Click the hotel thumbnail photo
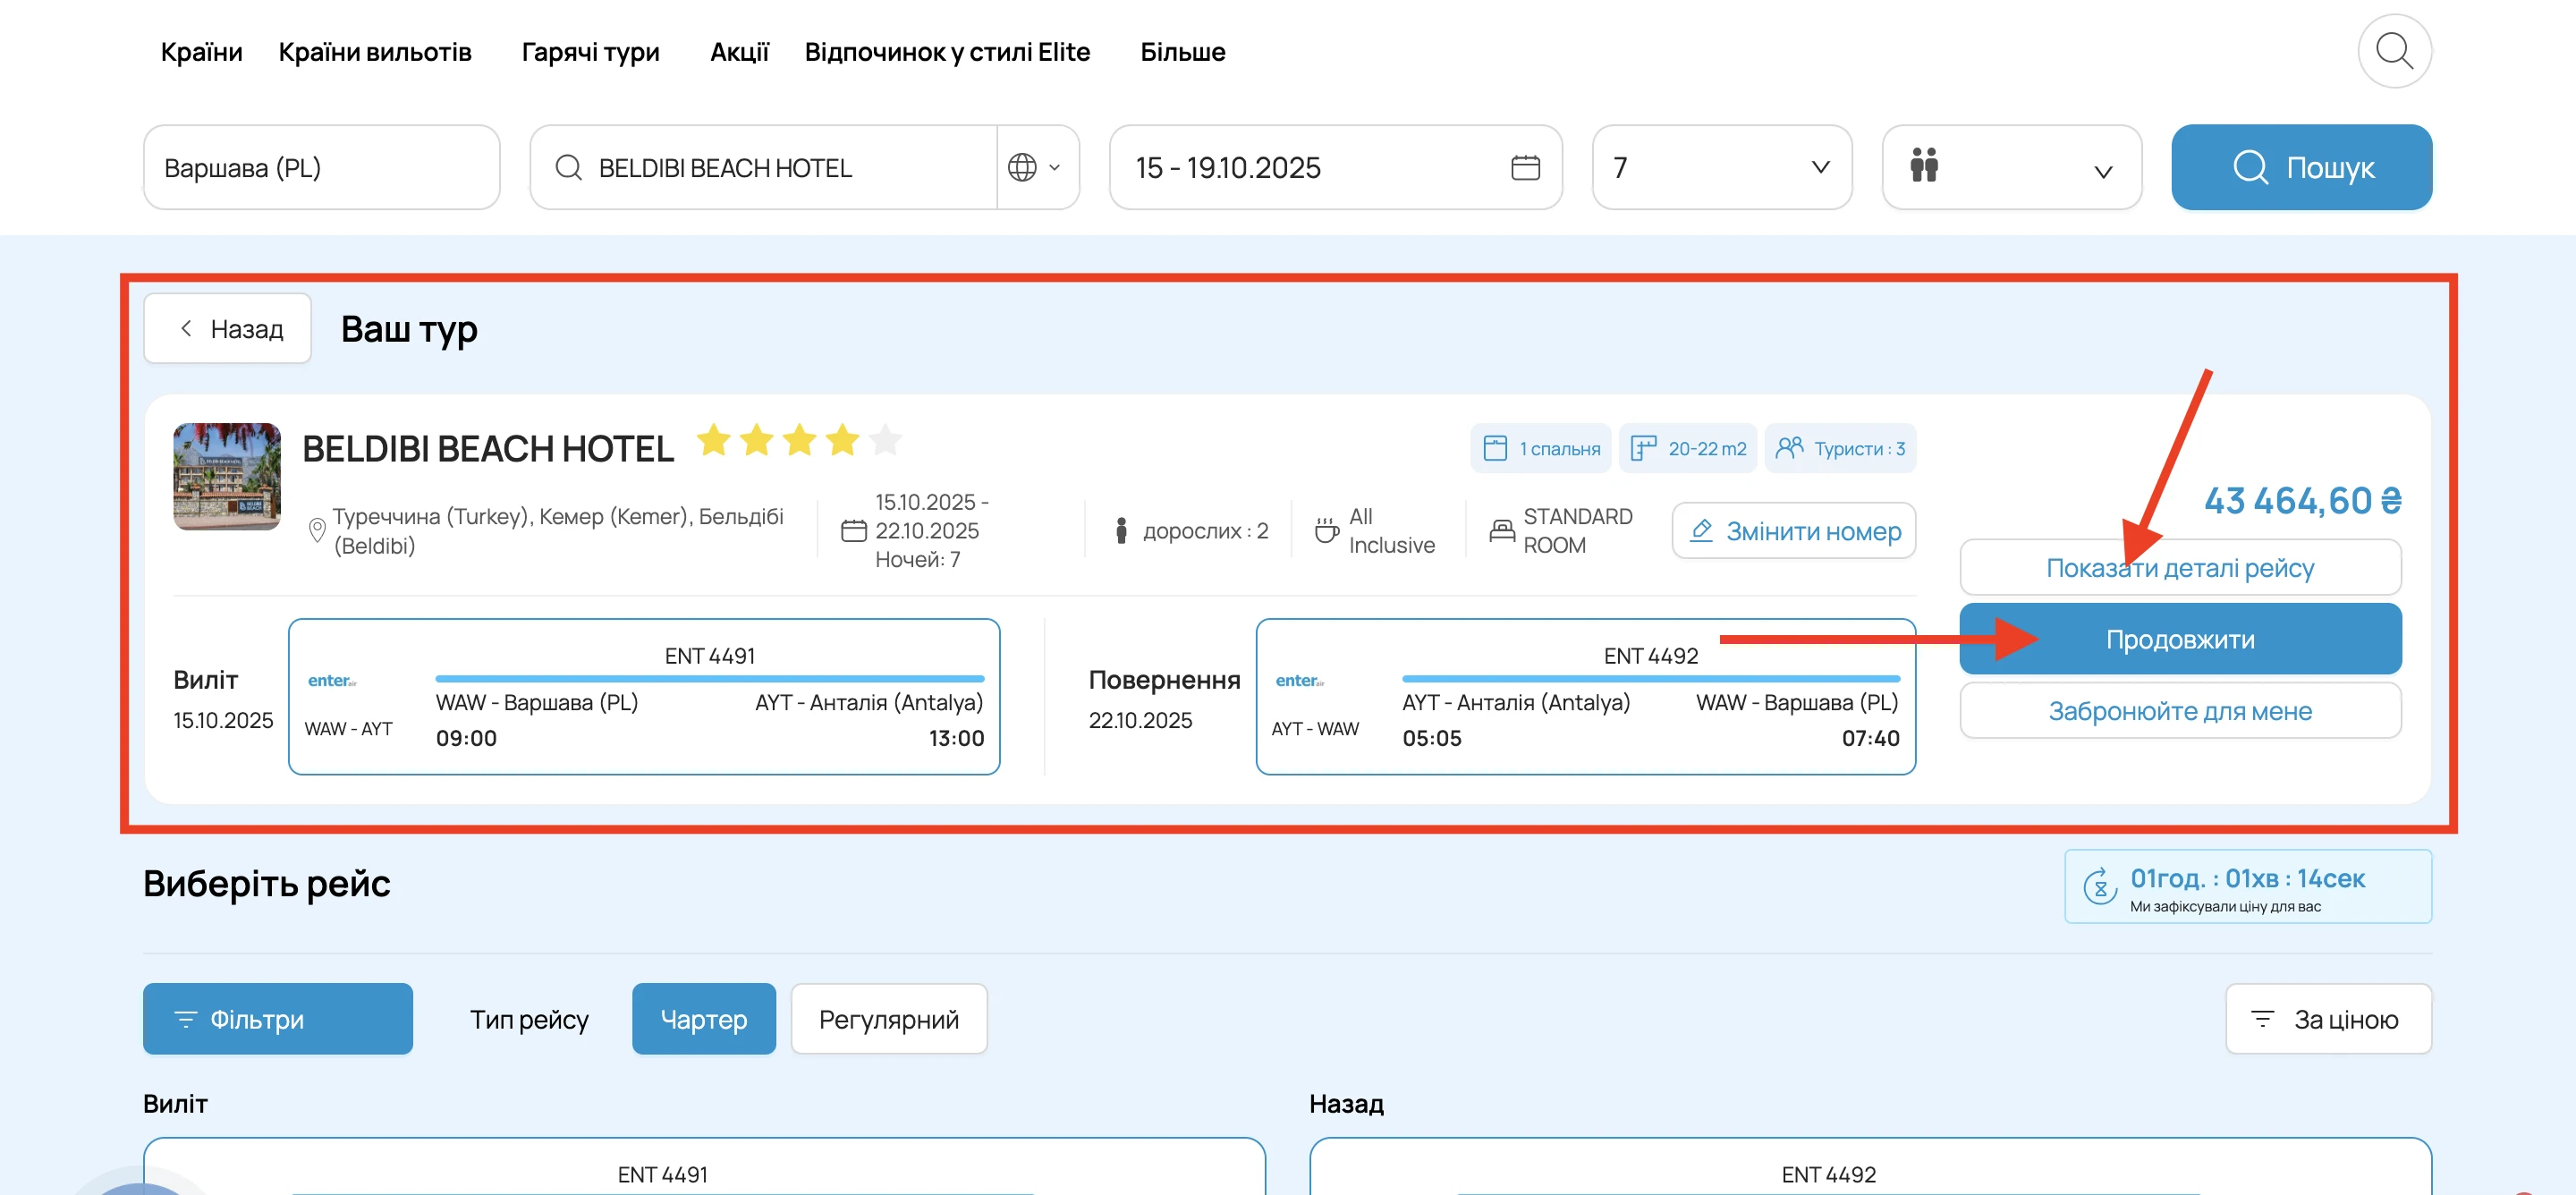The height and width of the screenshot is (1195, 2576). pyautogui.click(x=227, y=476)
